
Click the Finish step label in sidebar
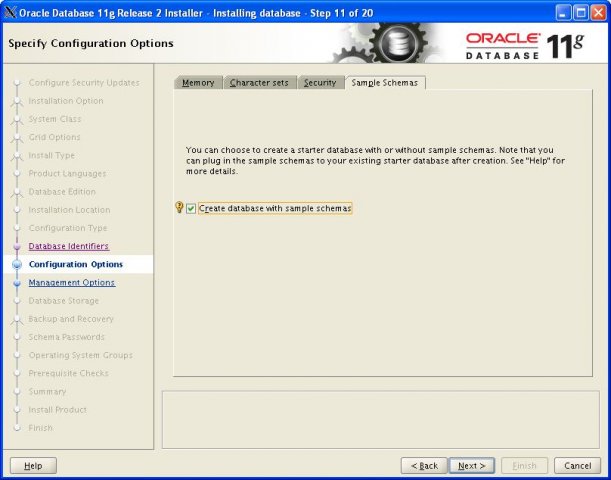tap(41, 428)
